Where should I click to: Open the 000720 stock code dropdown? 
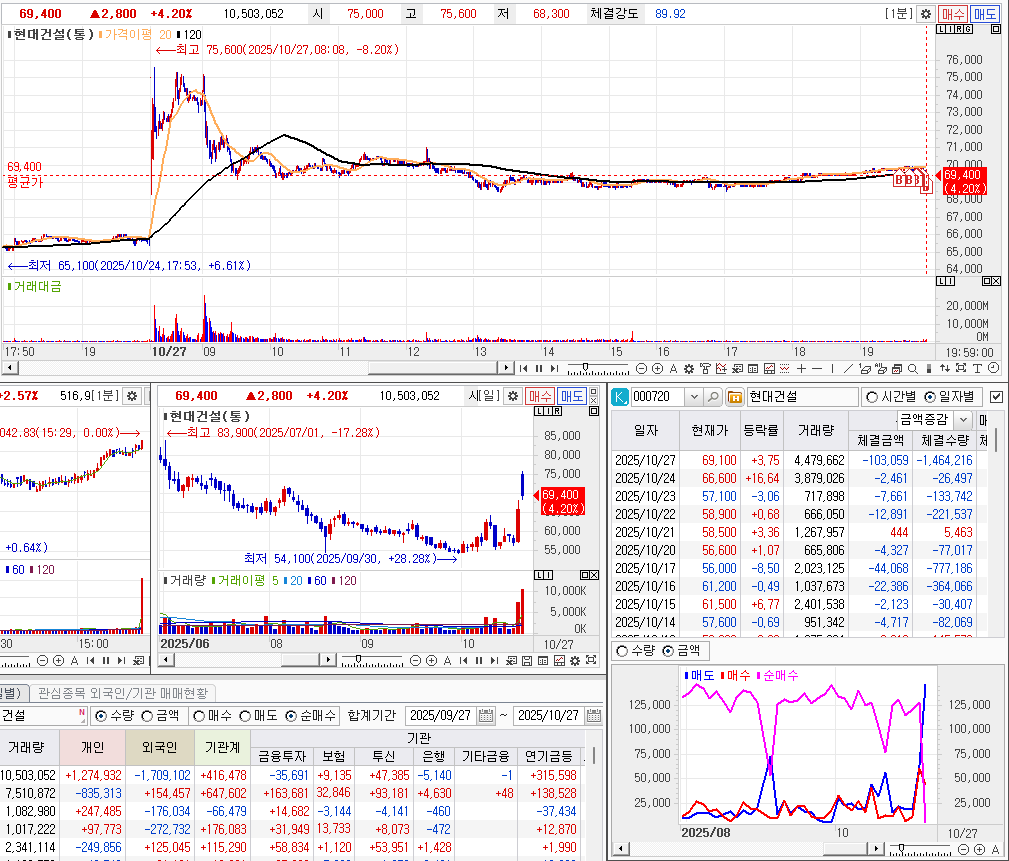694,397
